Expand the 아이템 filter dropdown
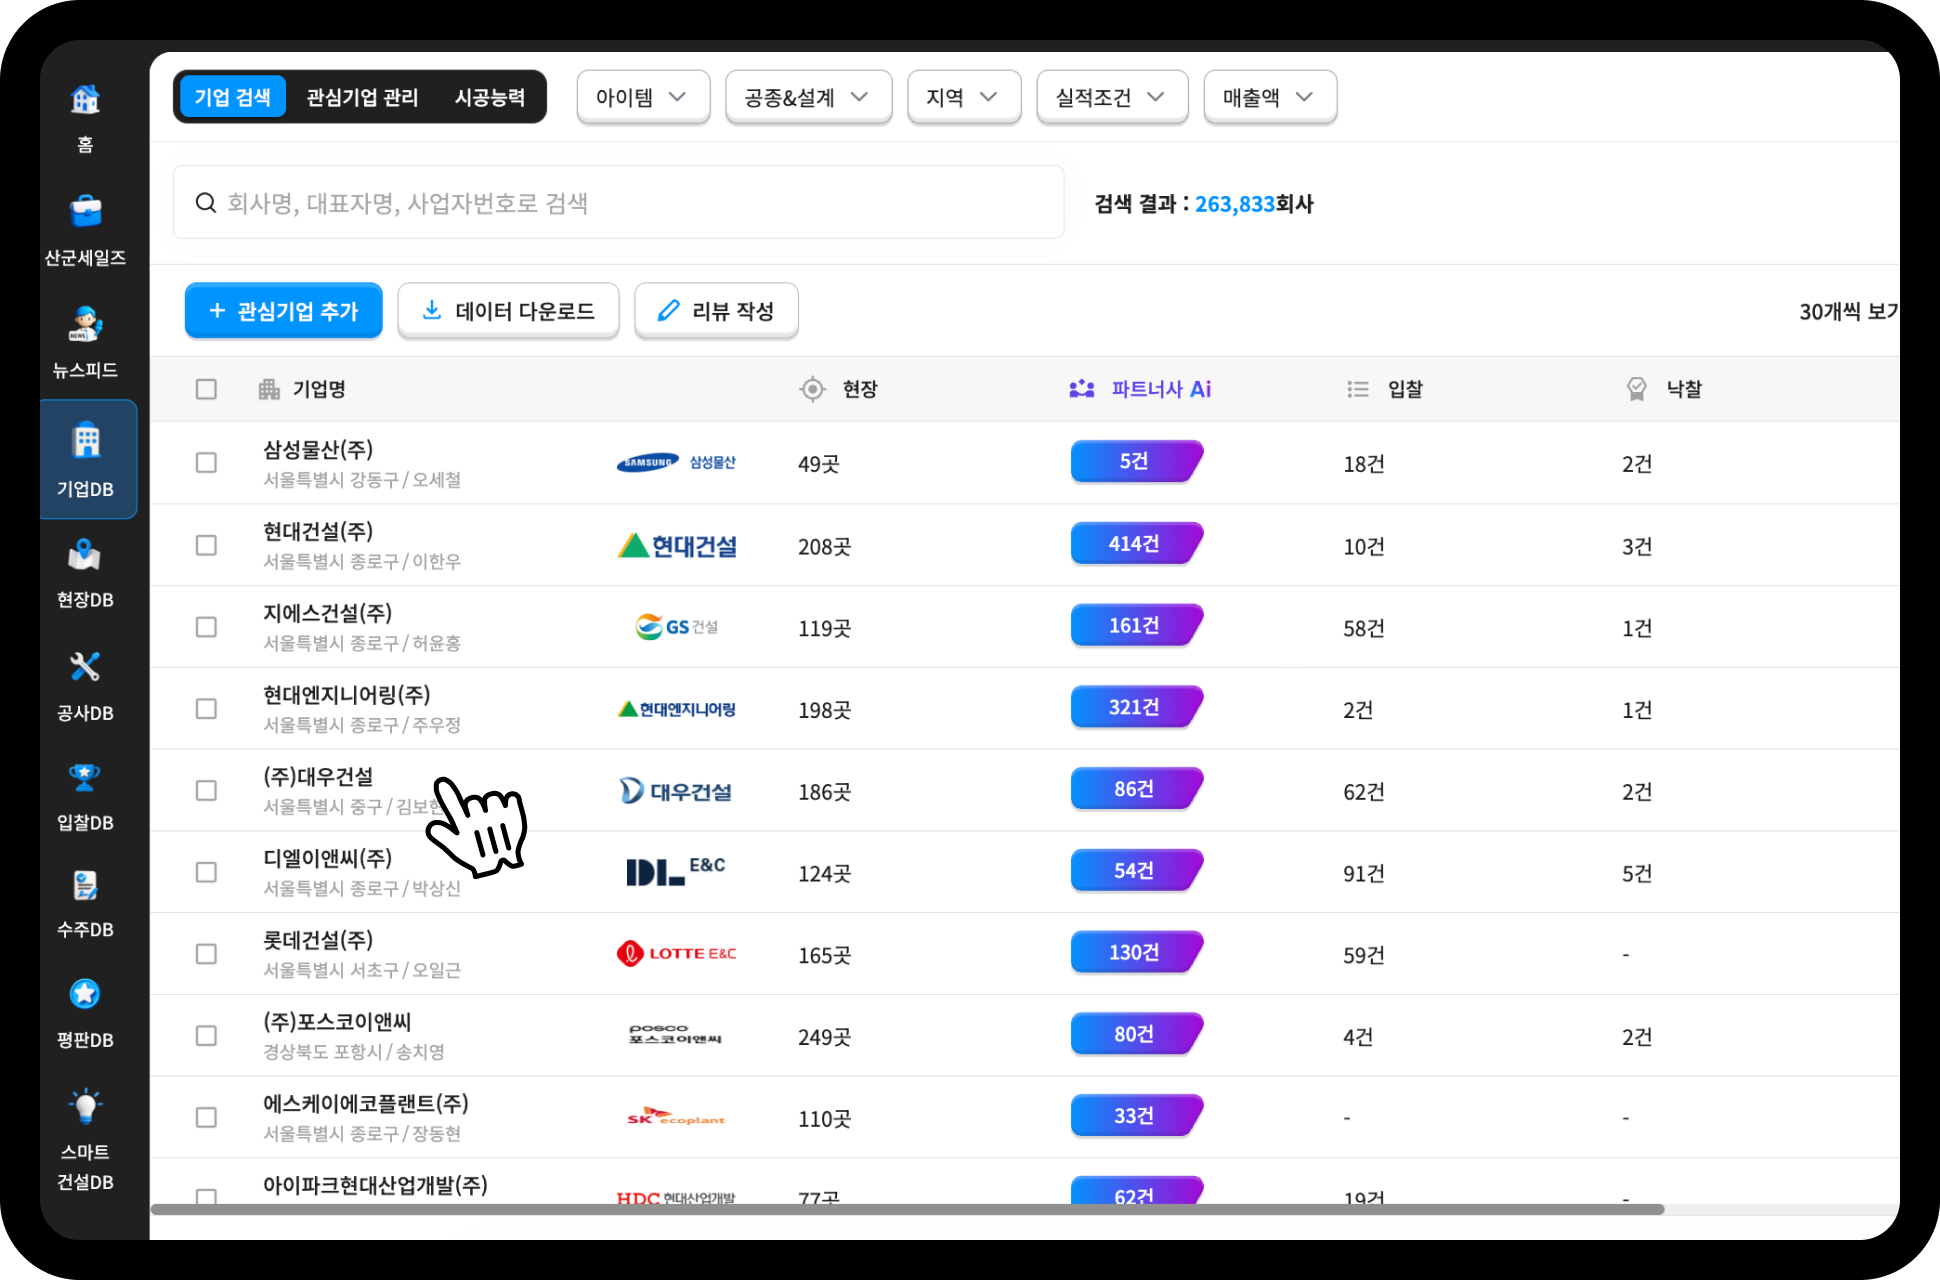 (x=643, y=97)
